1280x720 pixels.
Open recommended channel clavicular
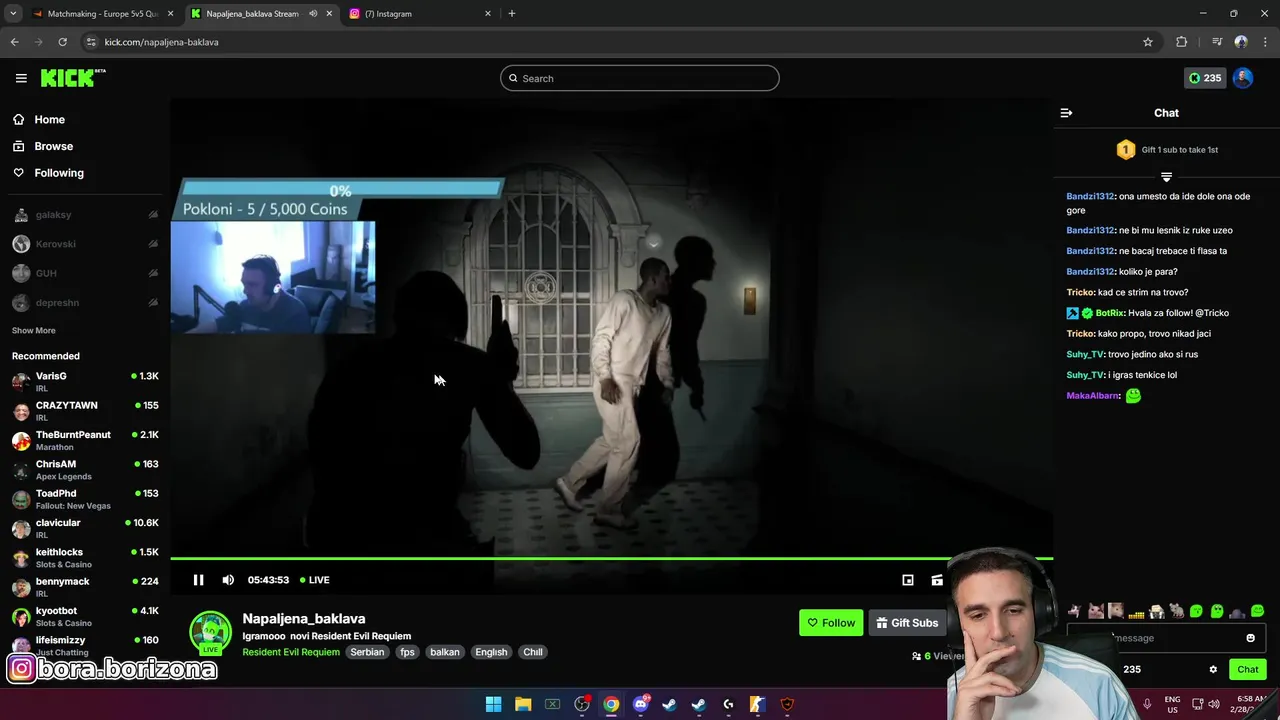(85, 528)
